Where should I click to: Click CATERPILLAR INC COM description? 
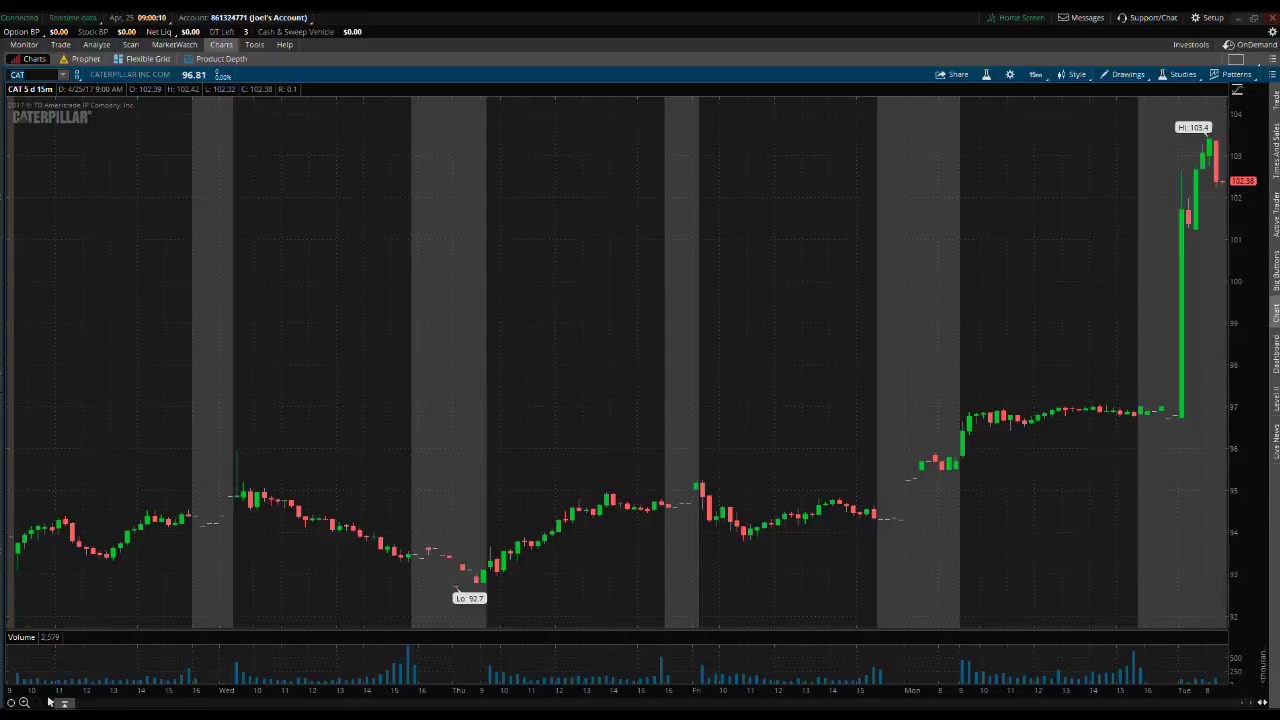tap(130, 75)
